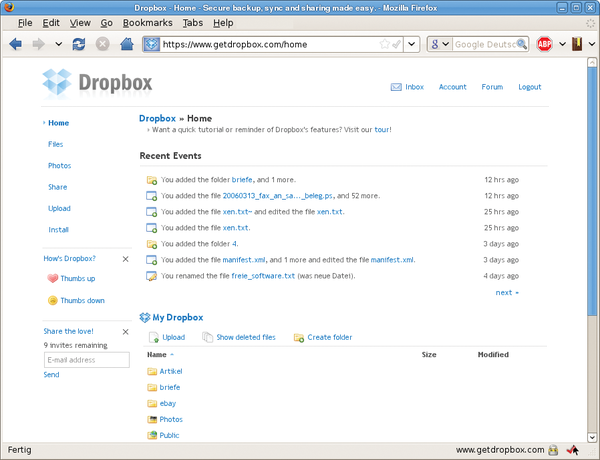Click the scrollbar up arrow
Image resolution: width=600 pixels, height=460 pixels.
point(592,62)
